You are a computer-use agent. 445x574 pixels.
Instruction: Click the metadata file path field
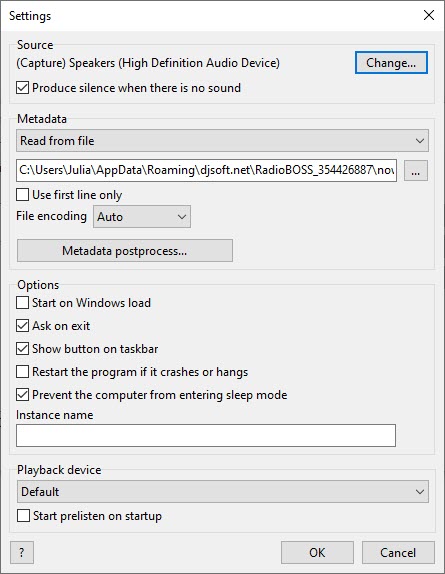click(x=206, y=170)
